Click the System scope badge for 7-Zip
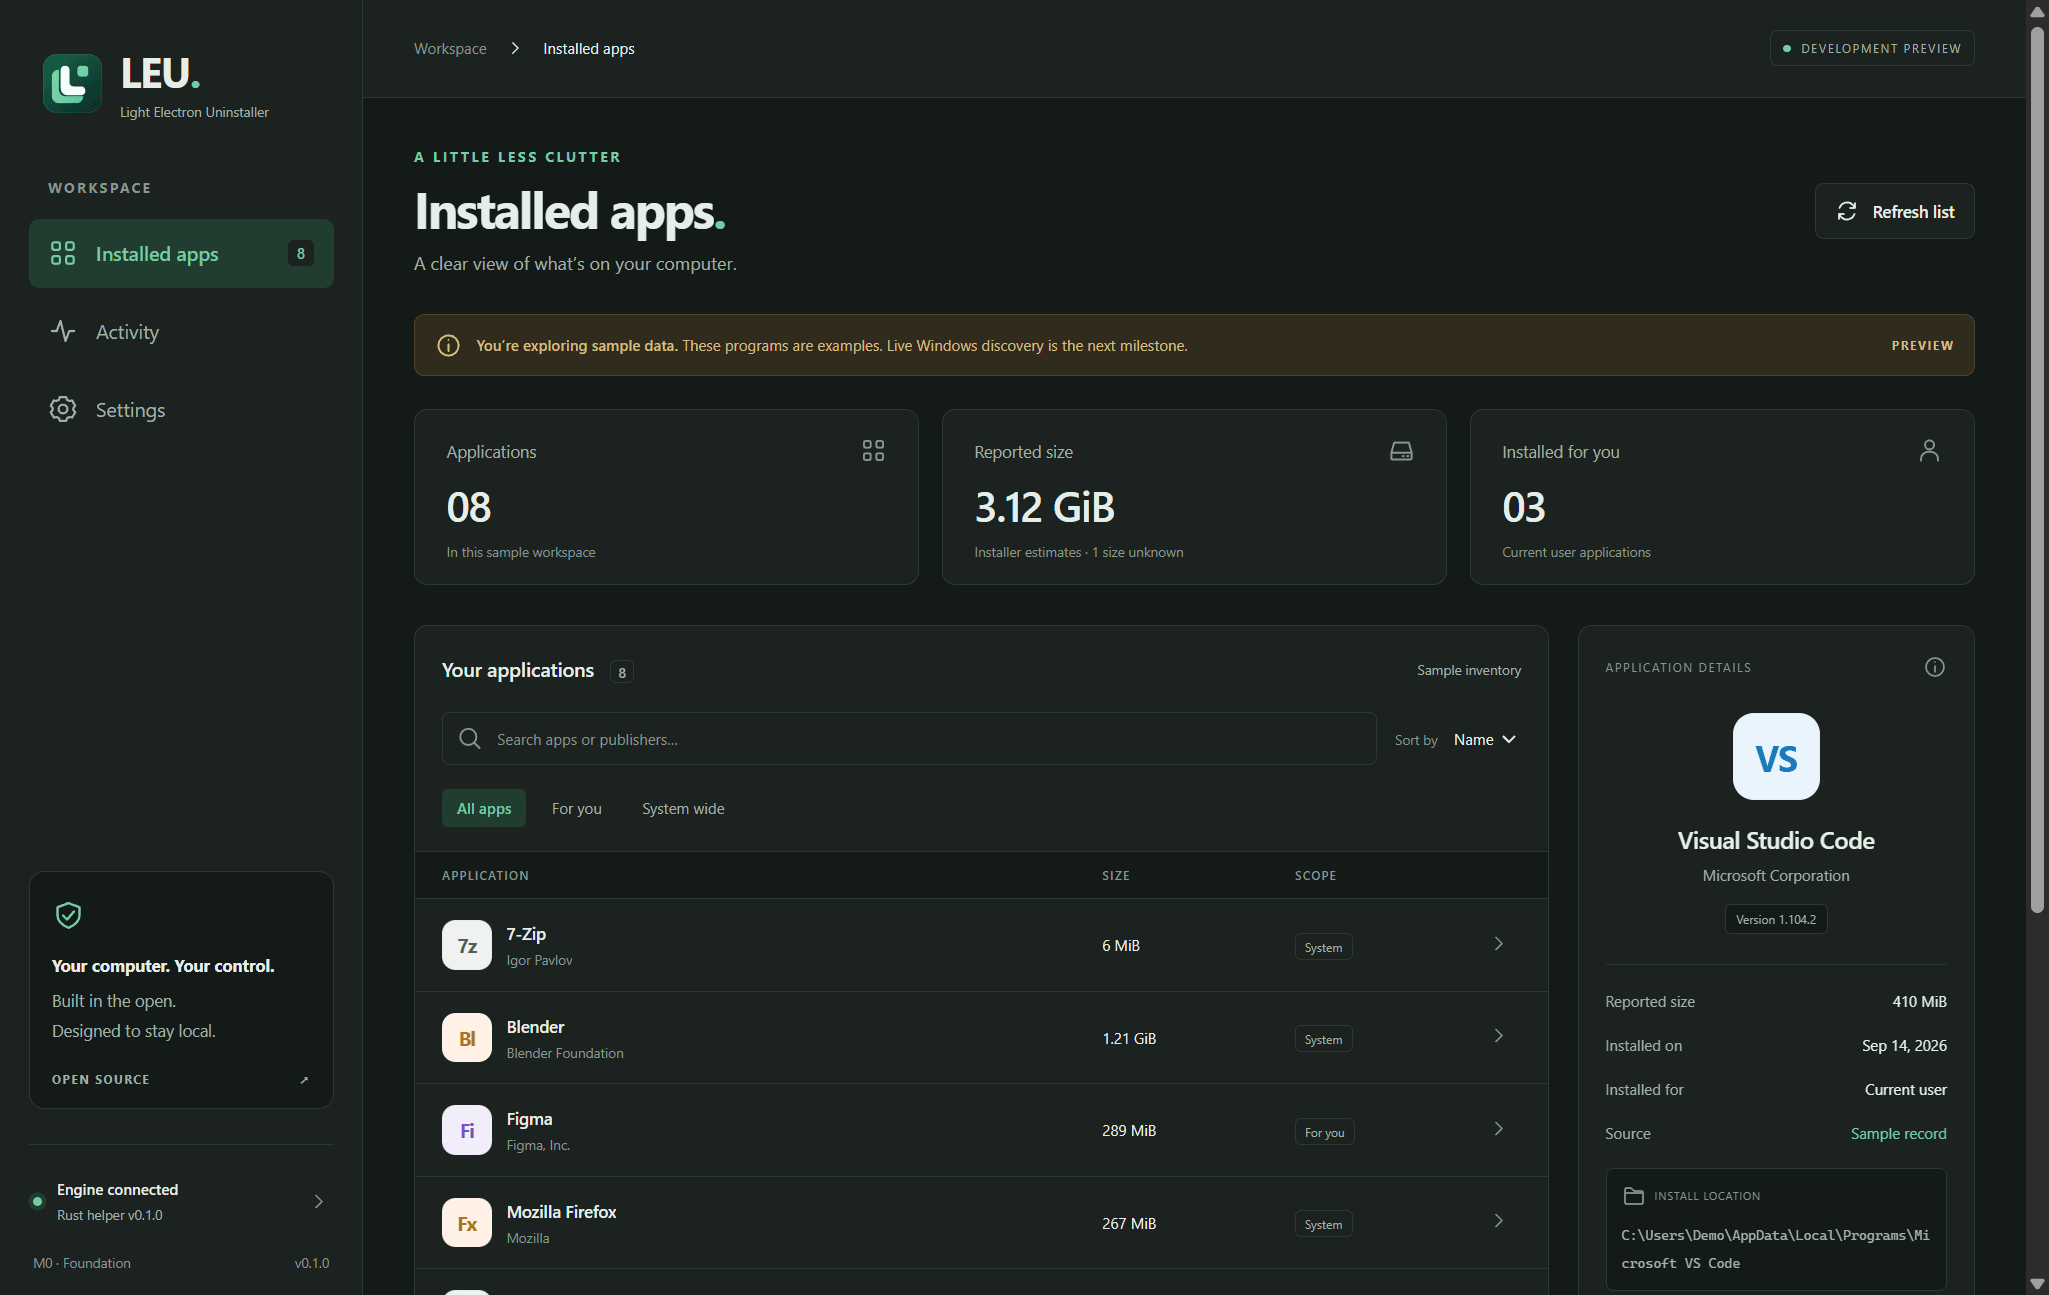 [1323, 947]
